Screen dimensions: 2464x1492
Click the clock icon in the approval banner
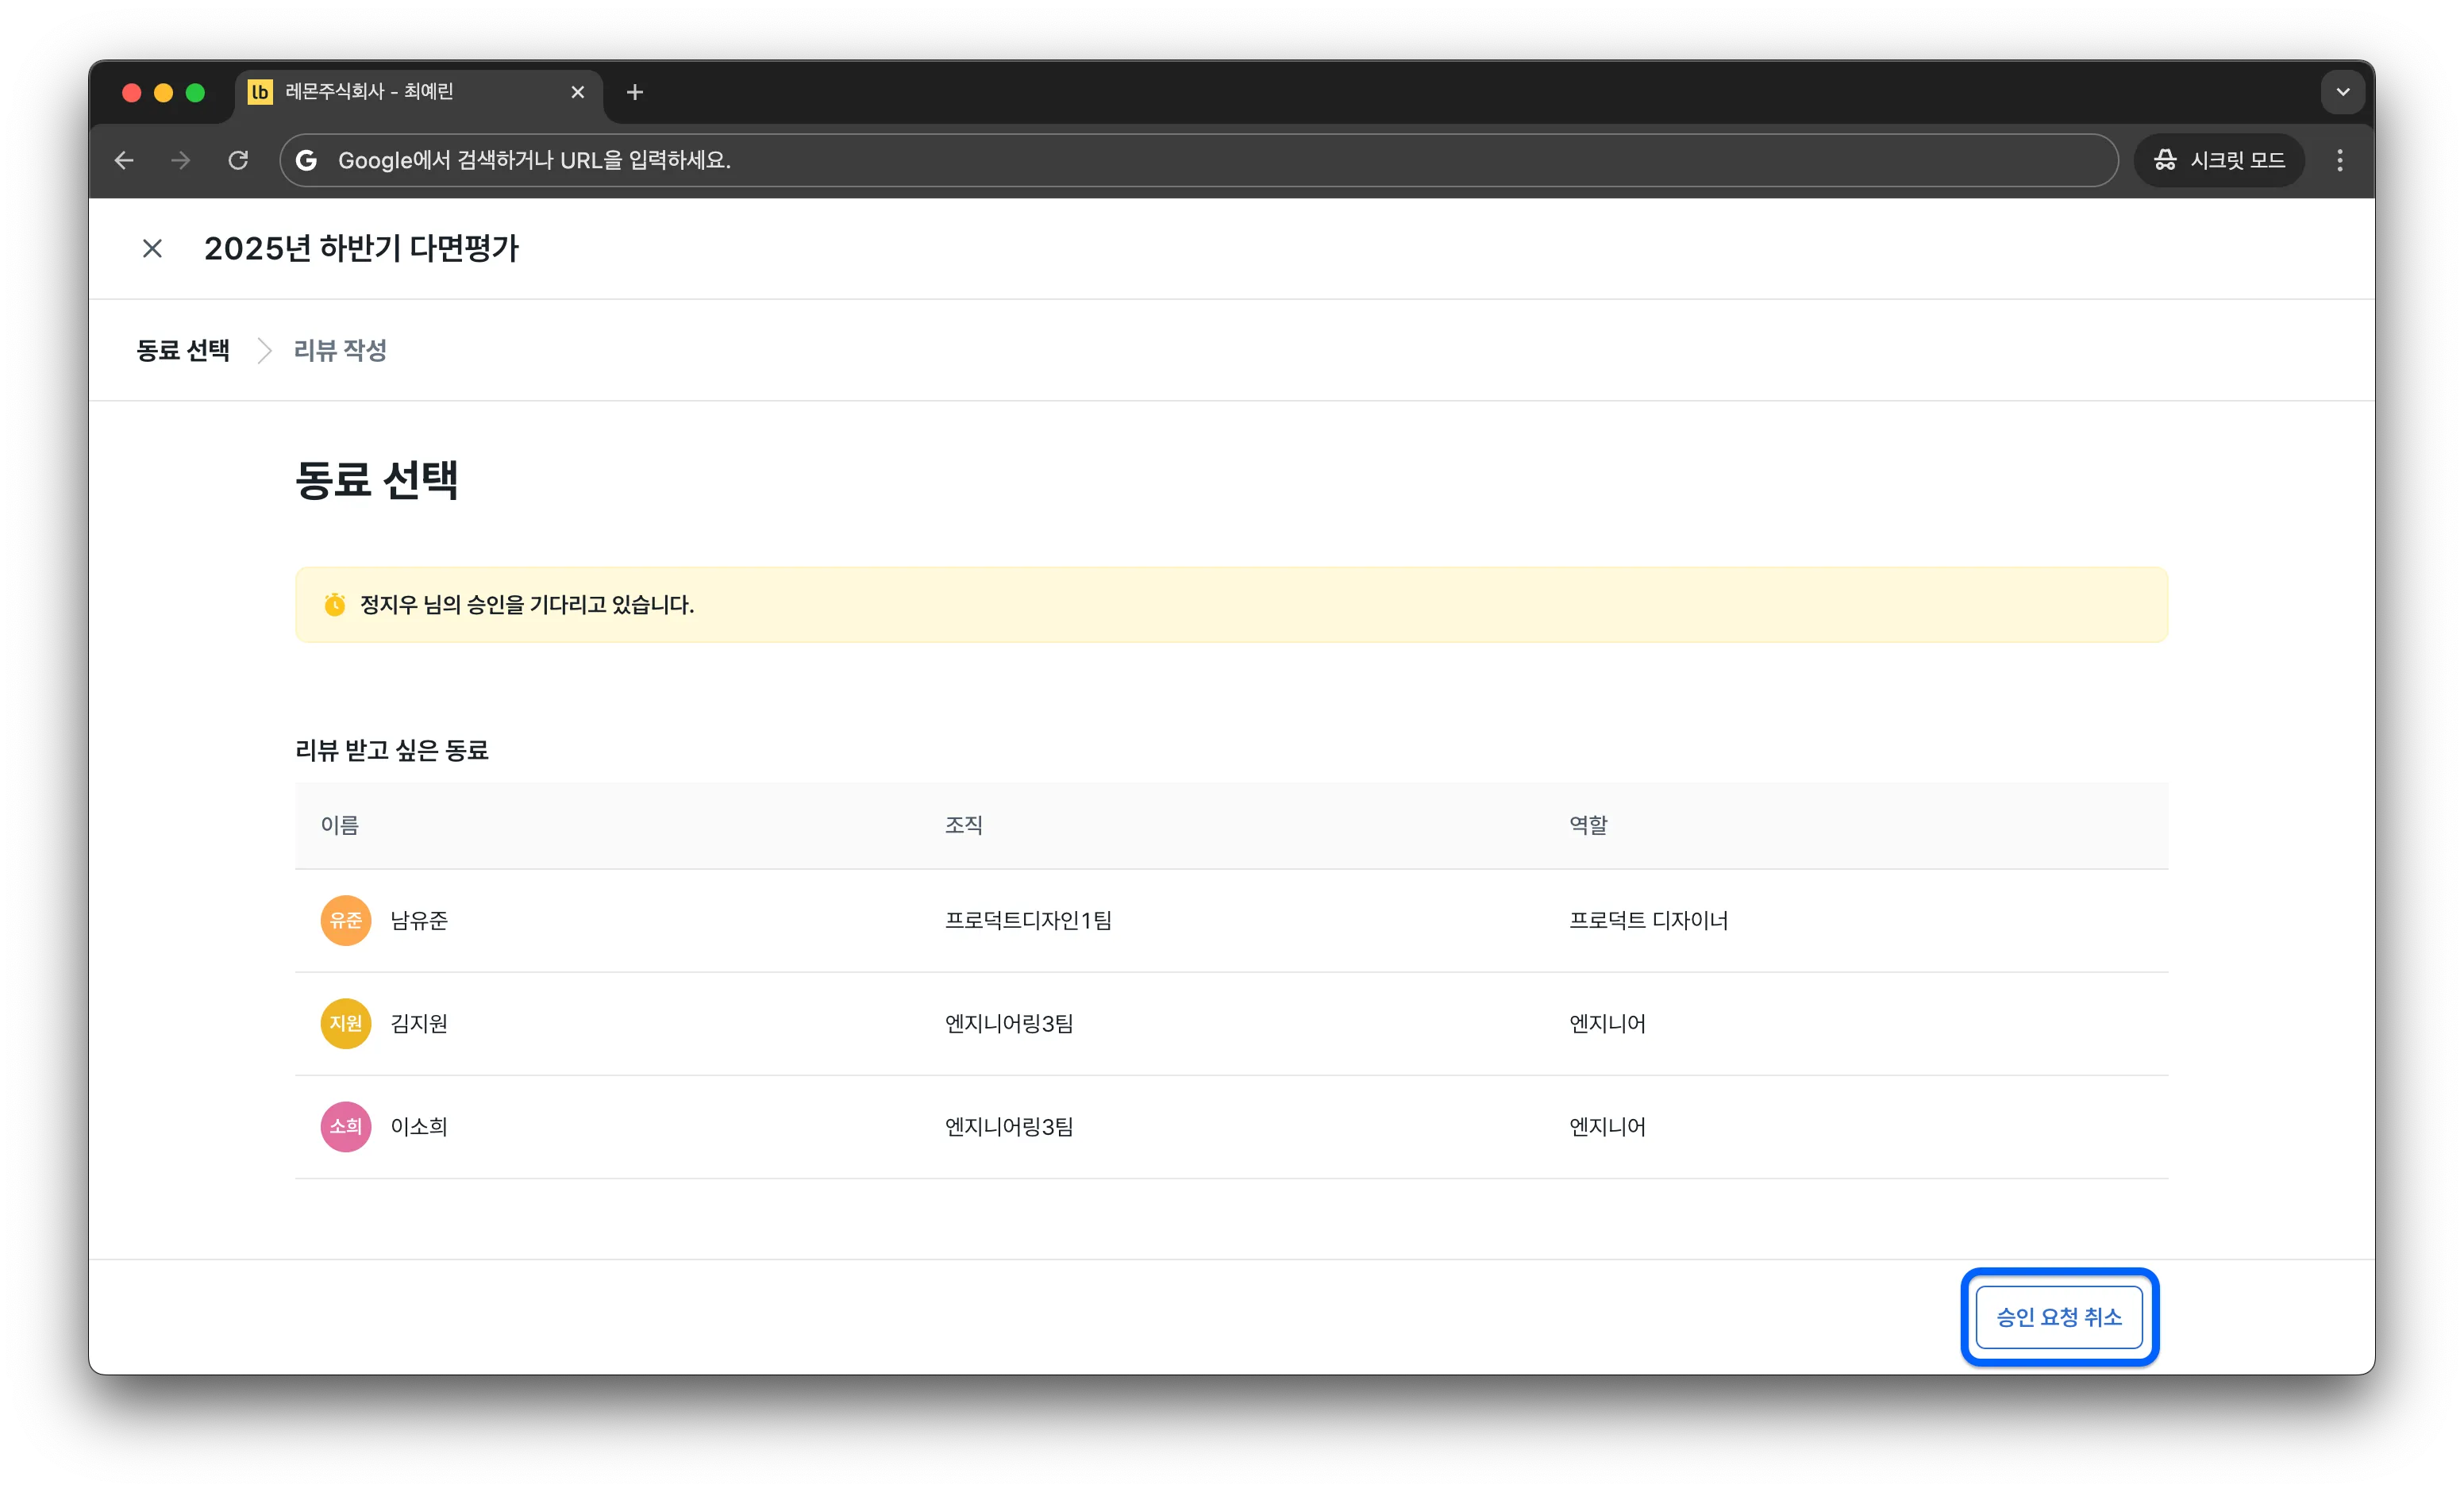click(x=334, y=604)
